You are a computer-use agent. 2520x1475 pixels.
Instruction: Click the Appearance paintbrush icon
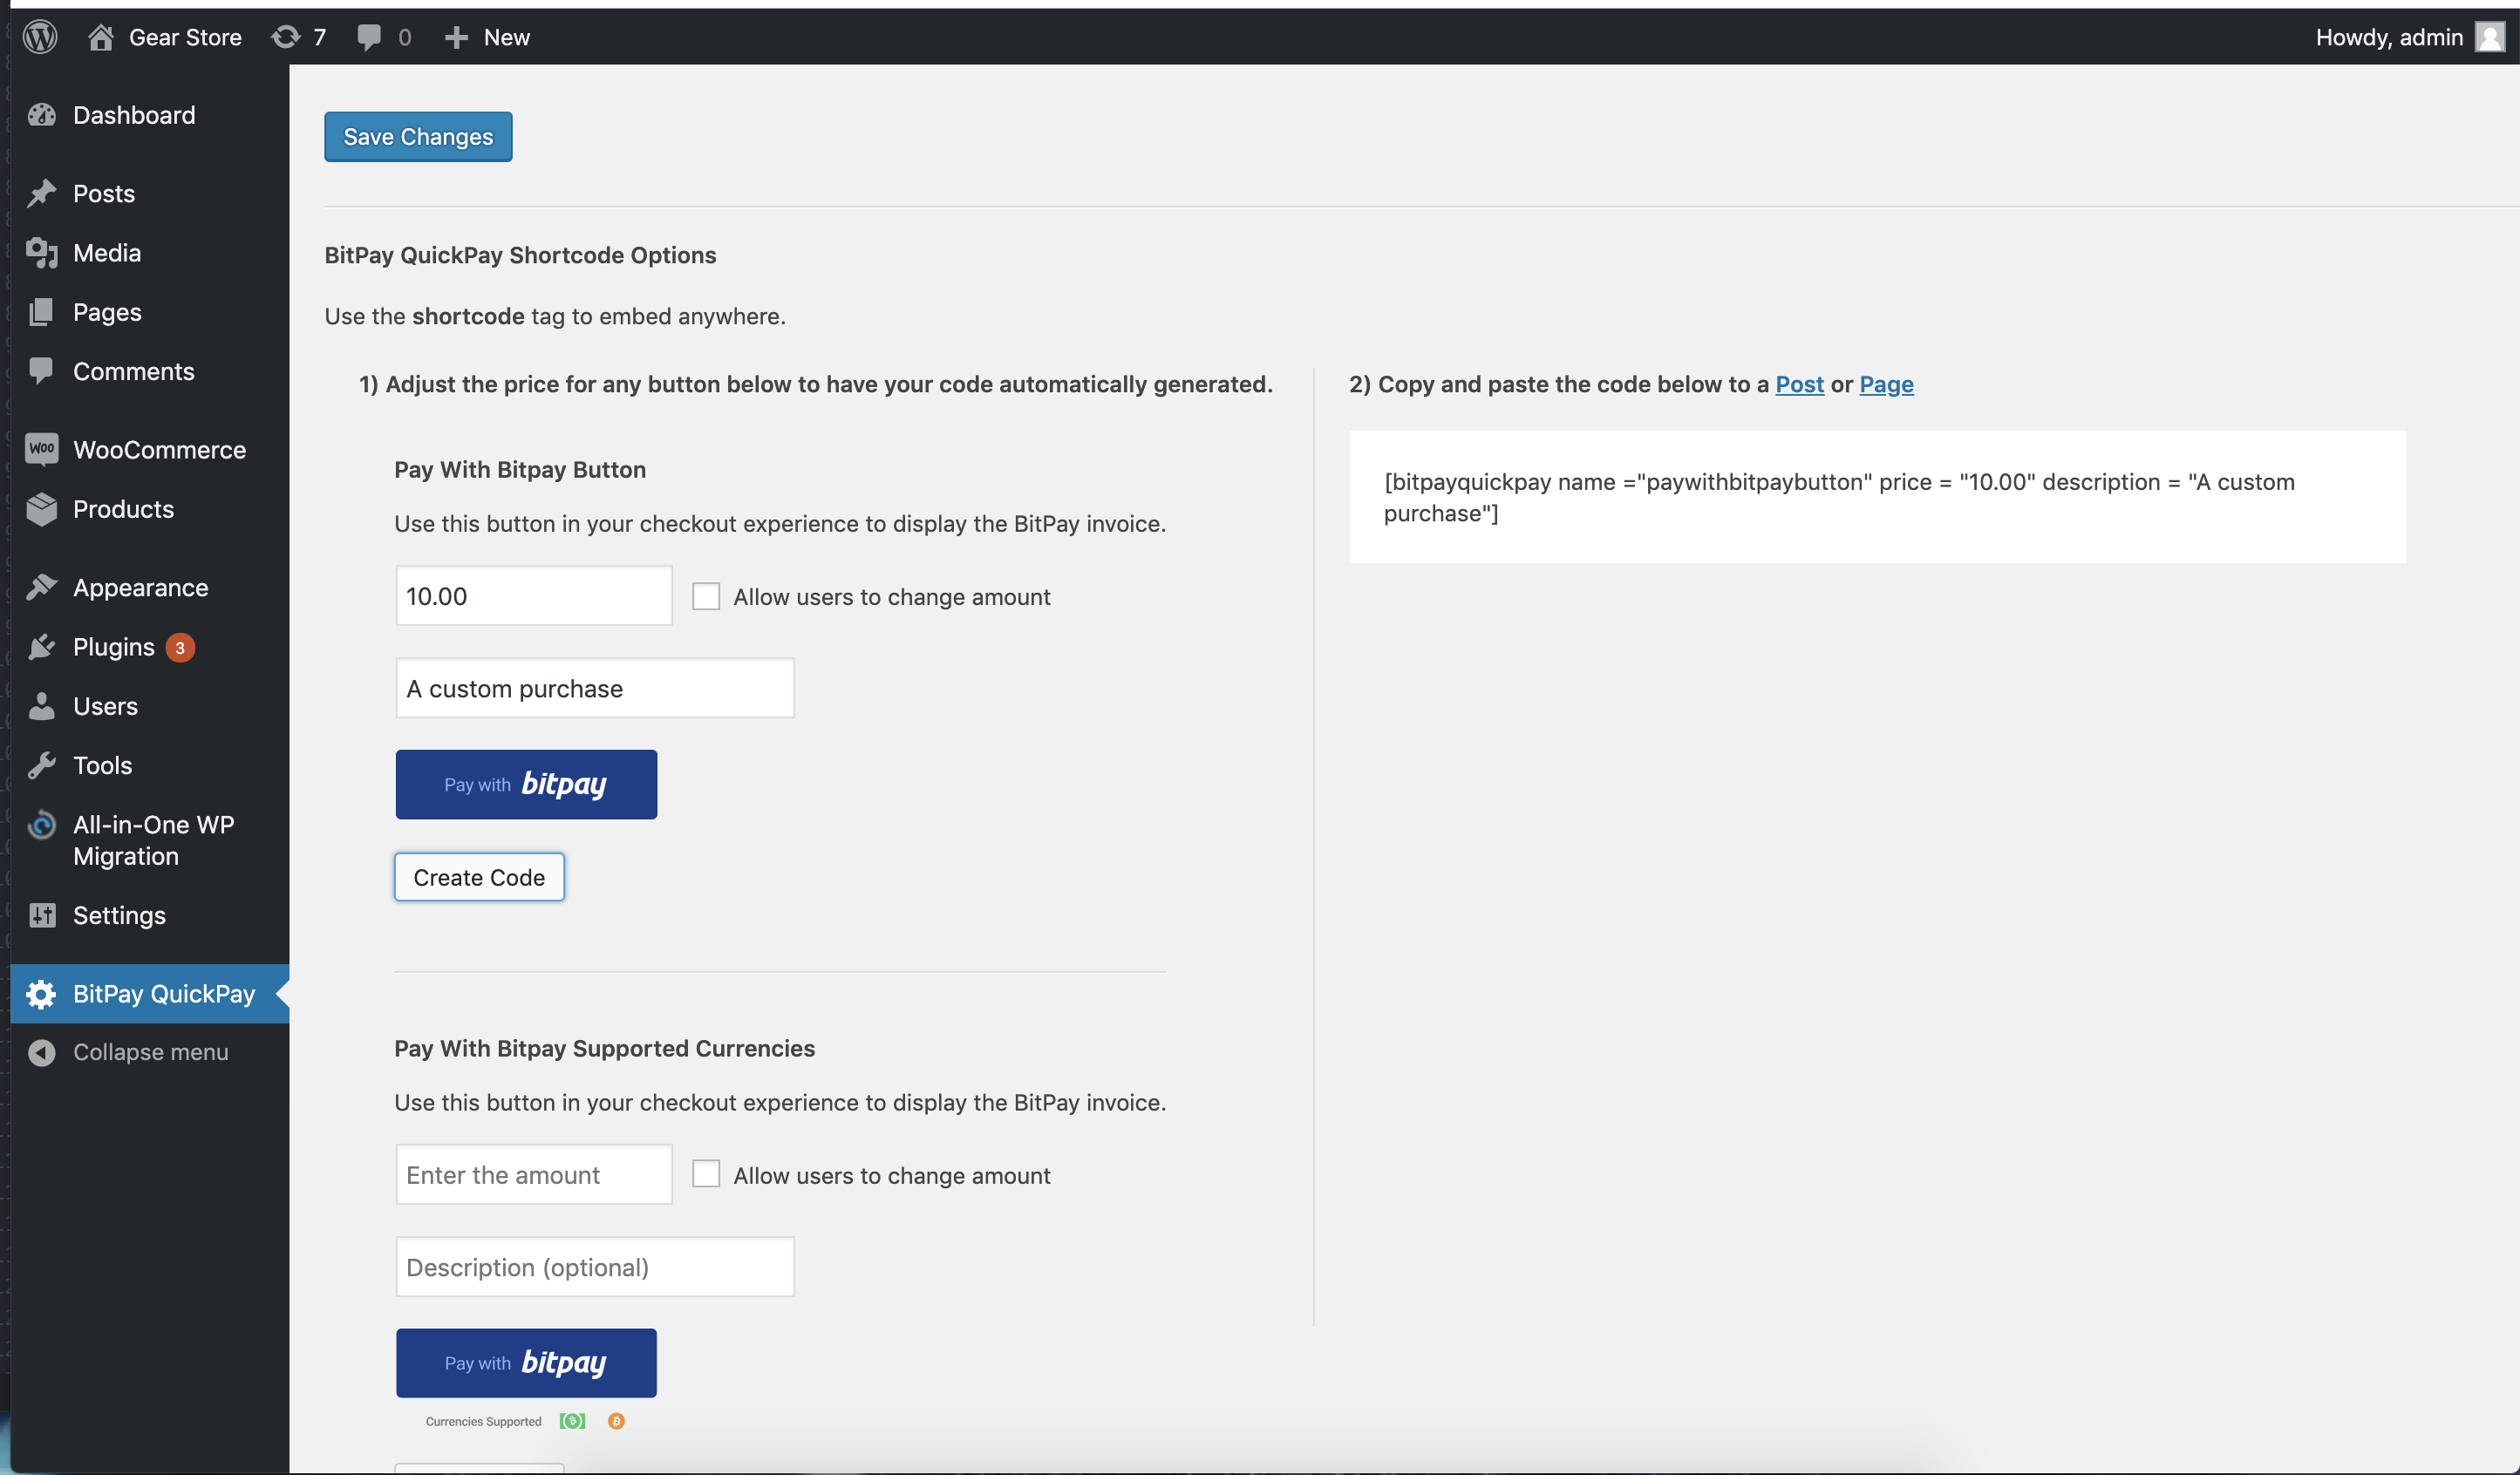(42, 587)
